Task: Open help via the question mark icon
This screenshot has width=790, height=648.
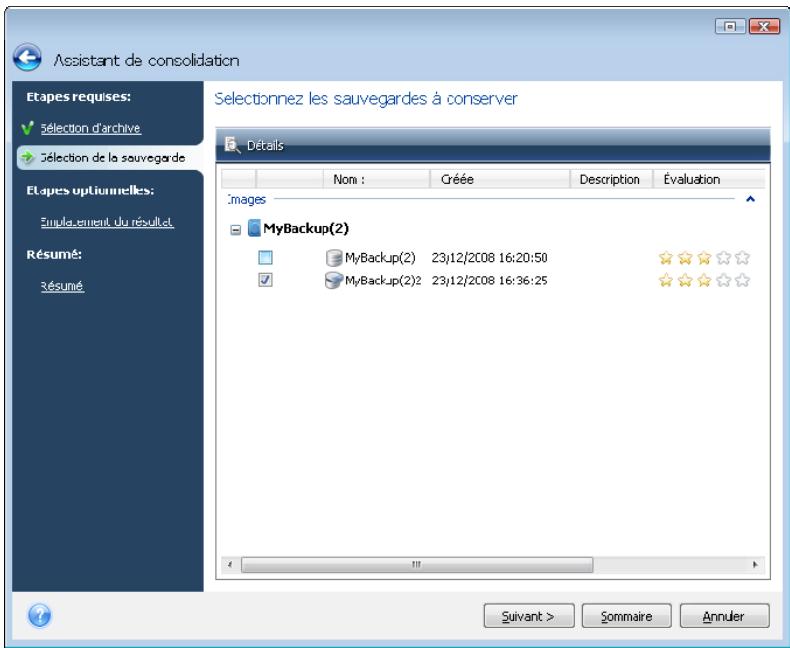Action: (x=39, y=615)
